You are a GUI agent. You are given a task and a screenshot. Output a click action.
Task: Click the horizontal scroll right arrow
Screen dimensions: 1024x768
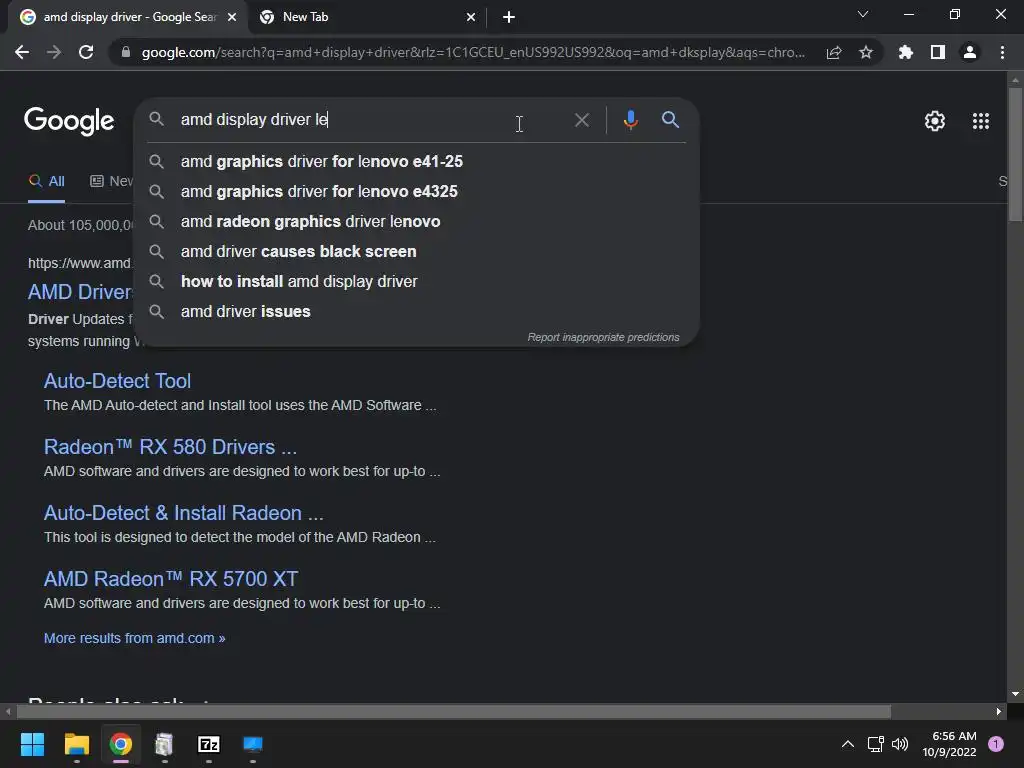pyautogui.click(x=999, y=711)
